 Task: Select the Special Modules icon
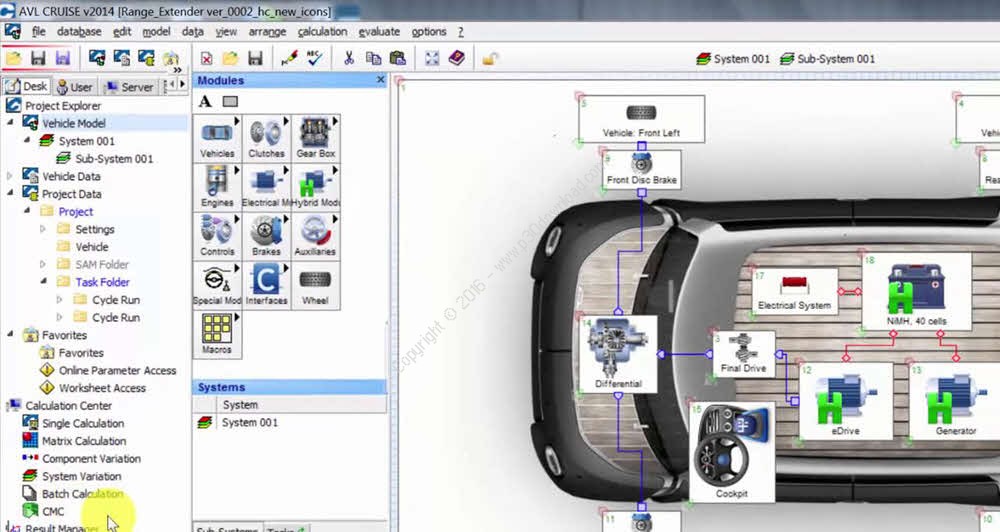click(x=217, y=286)
